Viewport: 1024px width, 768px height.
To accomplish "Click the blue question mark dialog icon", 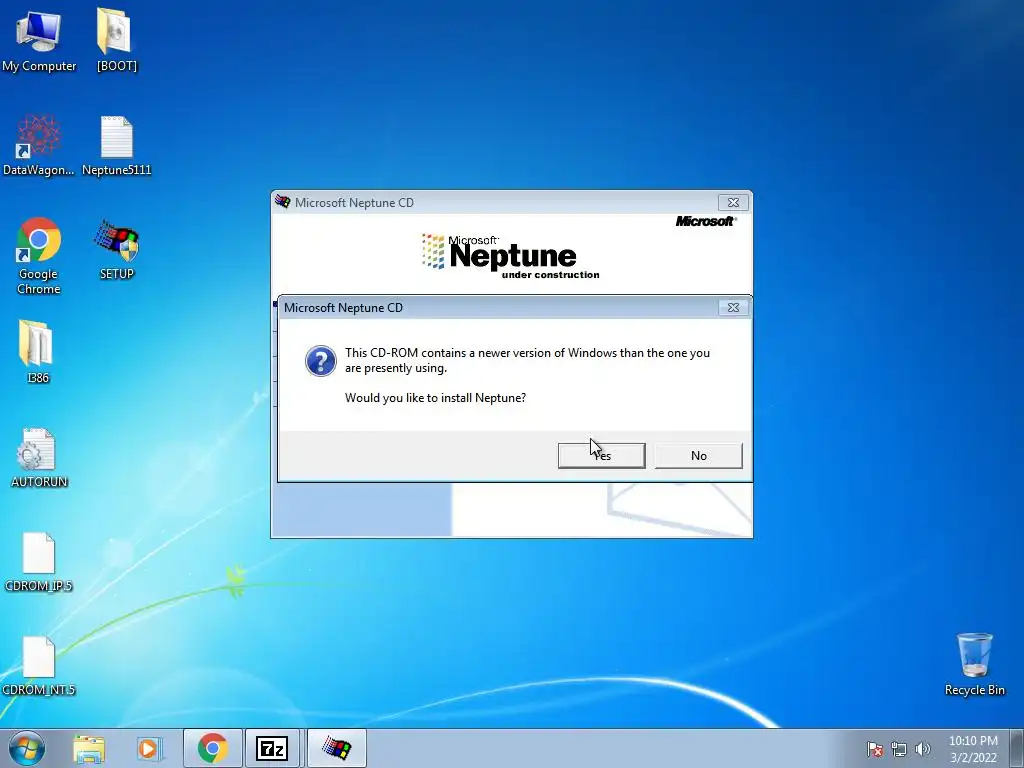I will pos(321,361).
